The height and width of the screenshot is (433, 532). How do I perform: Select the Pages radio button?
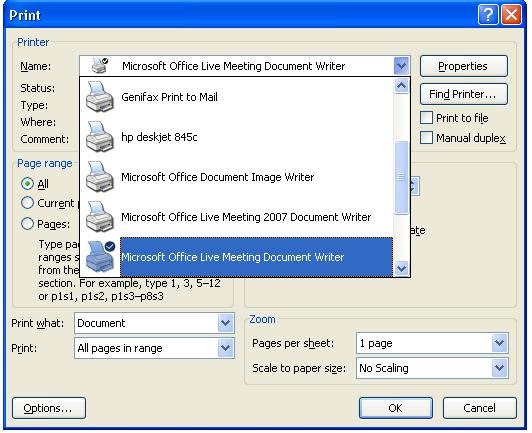point(27,224)
